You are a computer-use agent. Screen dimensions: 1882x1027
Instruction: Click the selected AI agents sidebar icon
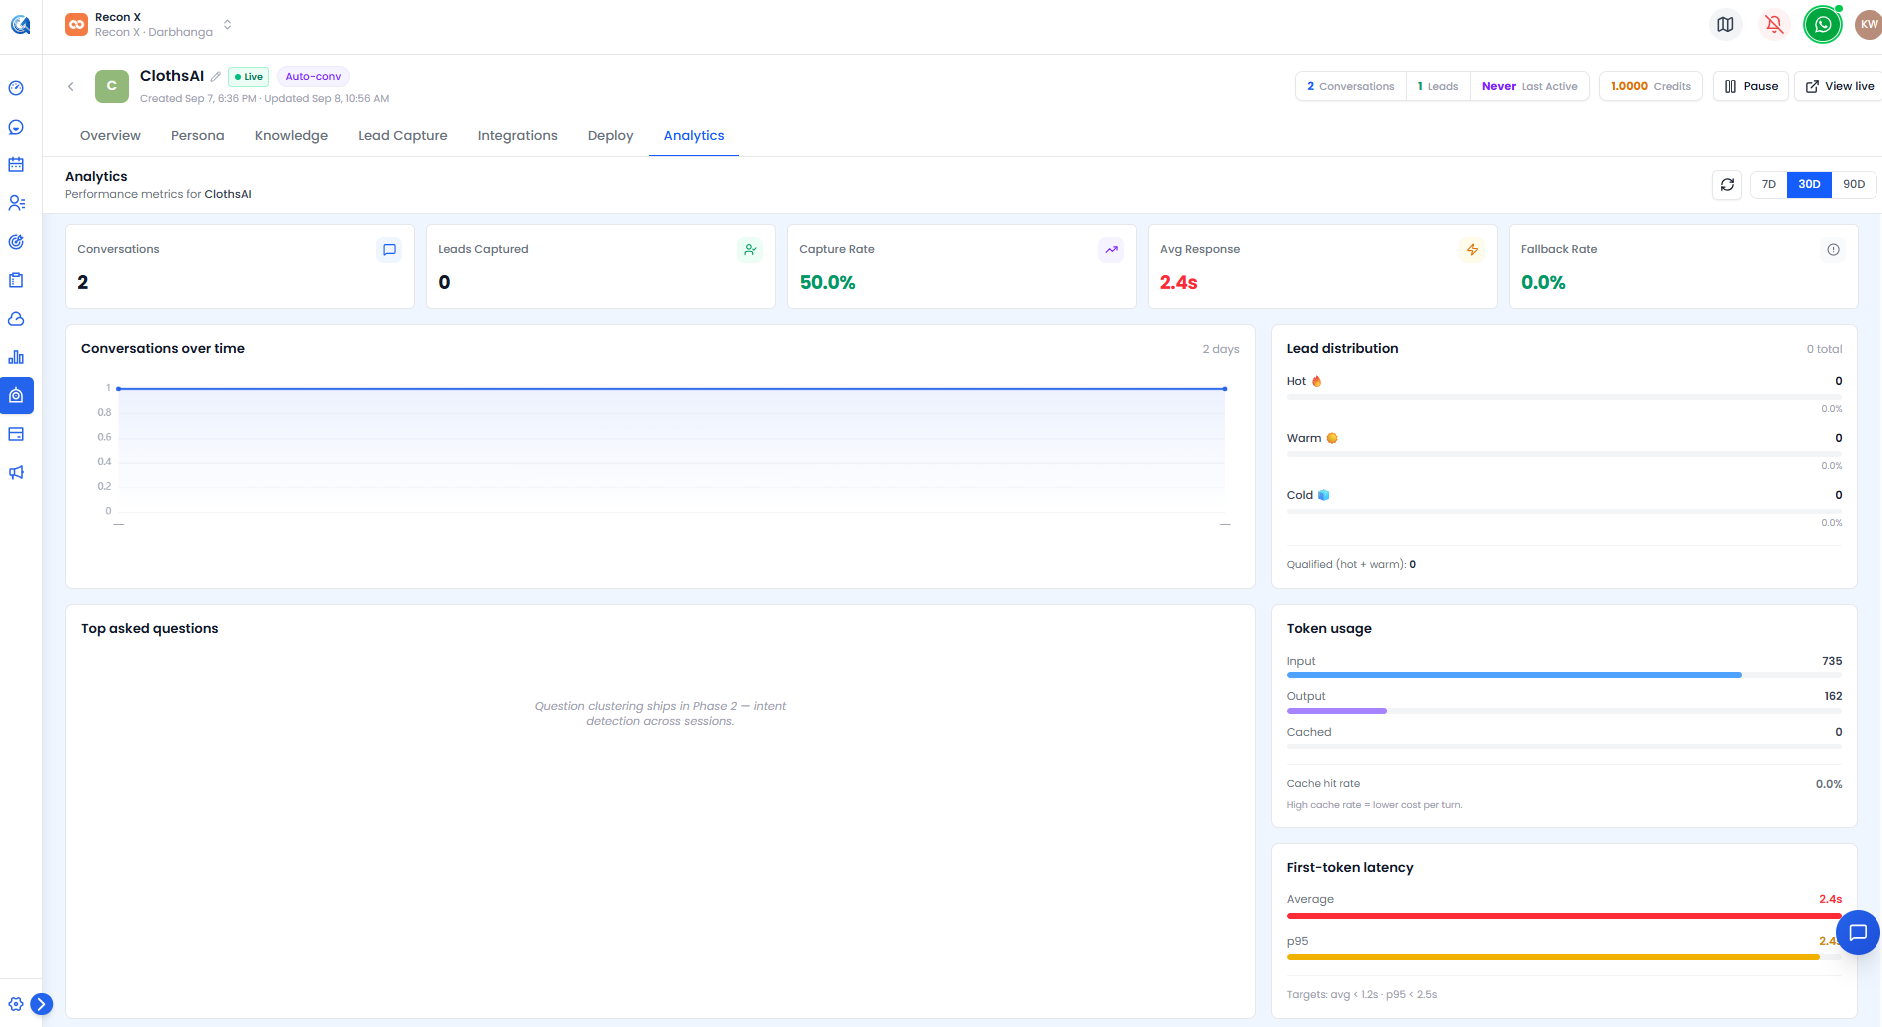(16, 396)
